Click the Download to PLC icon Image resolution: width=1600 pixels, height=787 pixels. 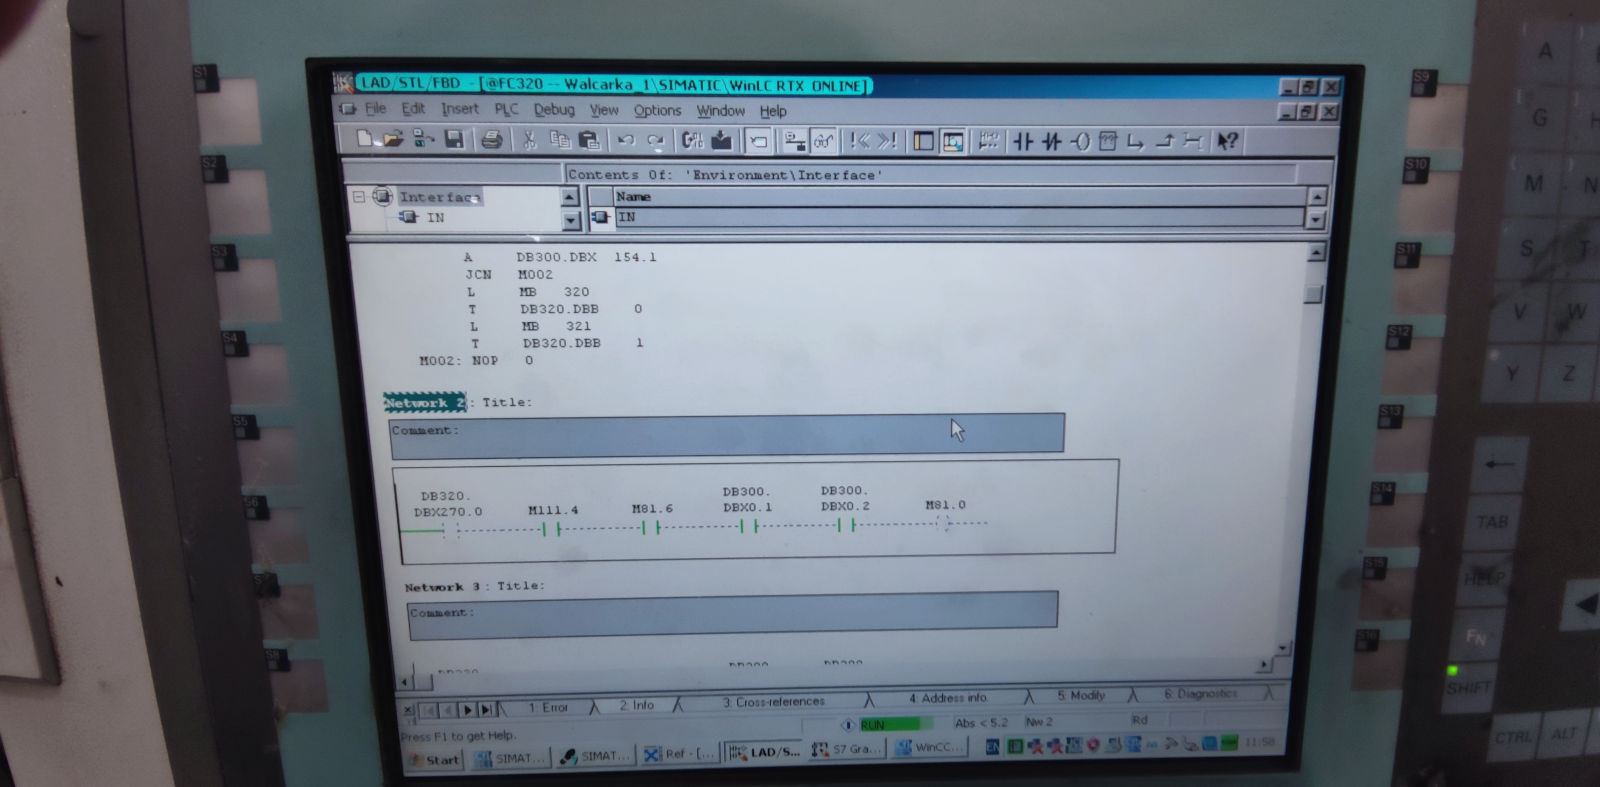tap(721, 140)
